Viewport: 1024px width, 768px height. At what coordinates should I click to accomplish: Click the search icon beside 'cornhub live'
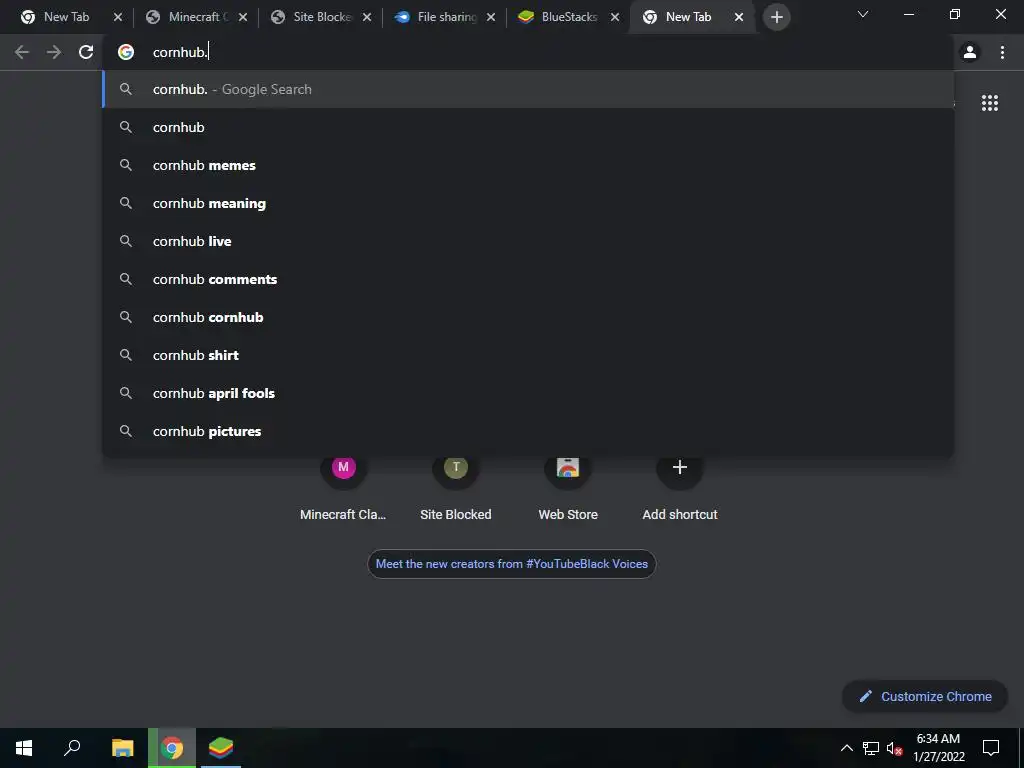tap(126, 241)
